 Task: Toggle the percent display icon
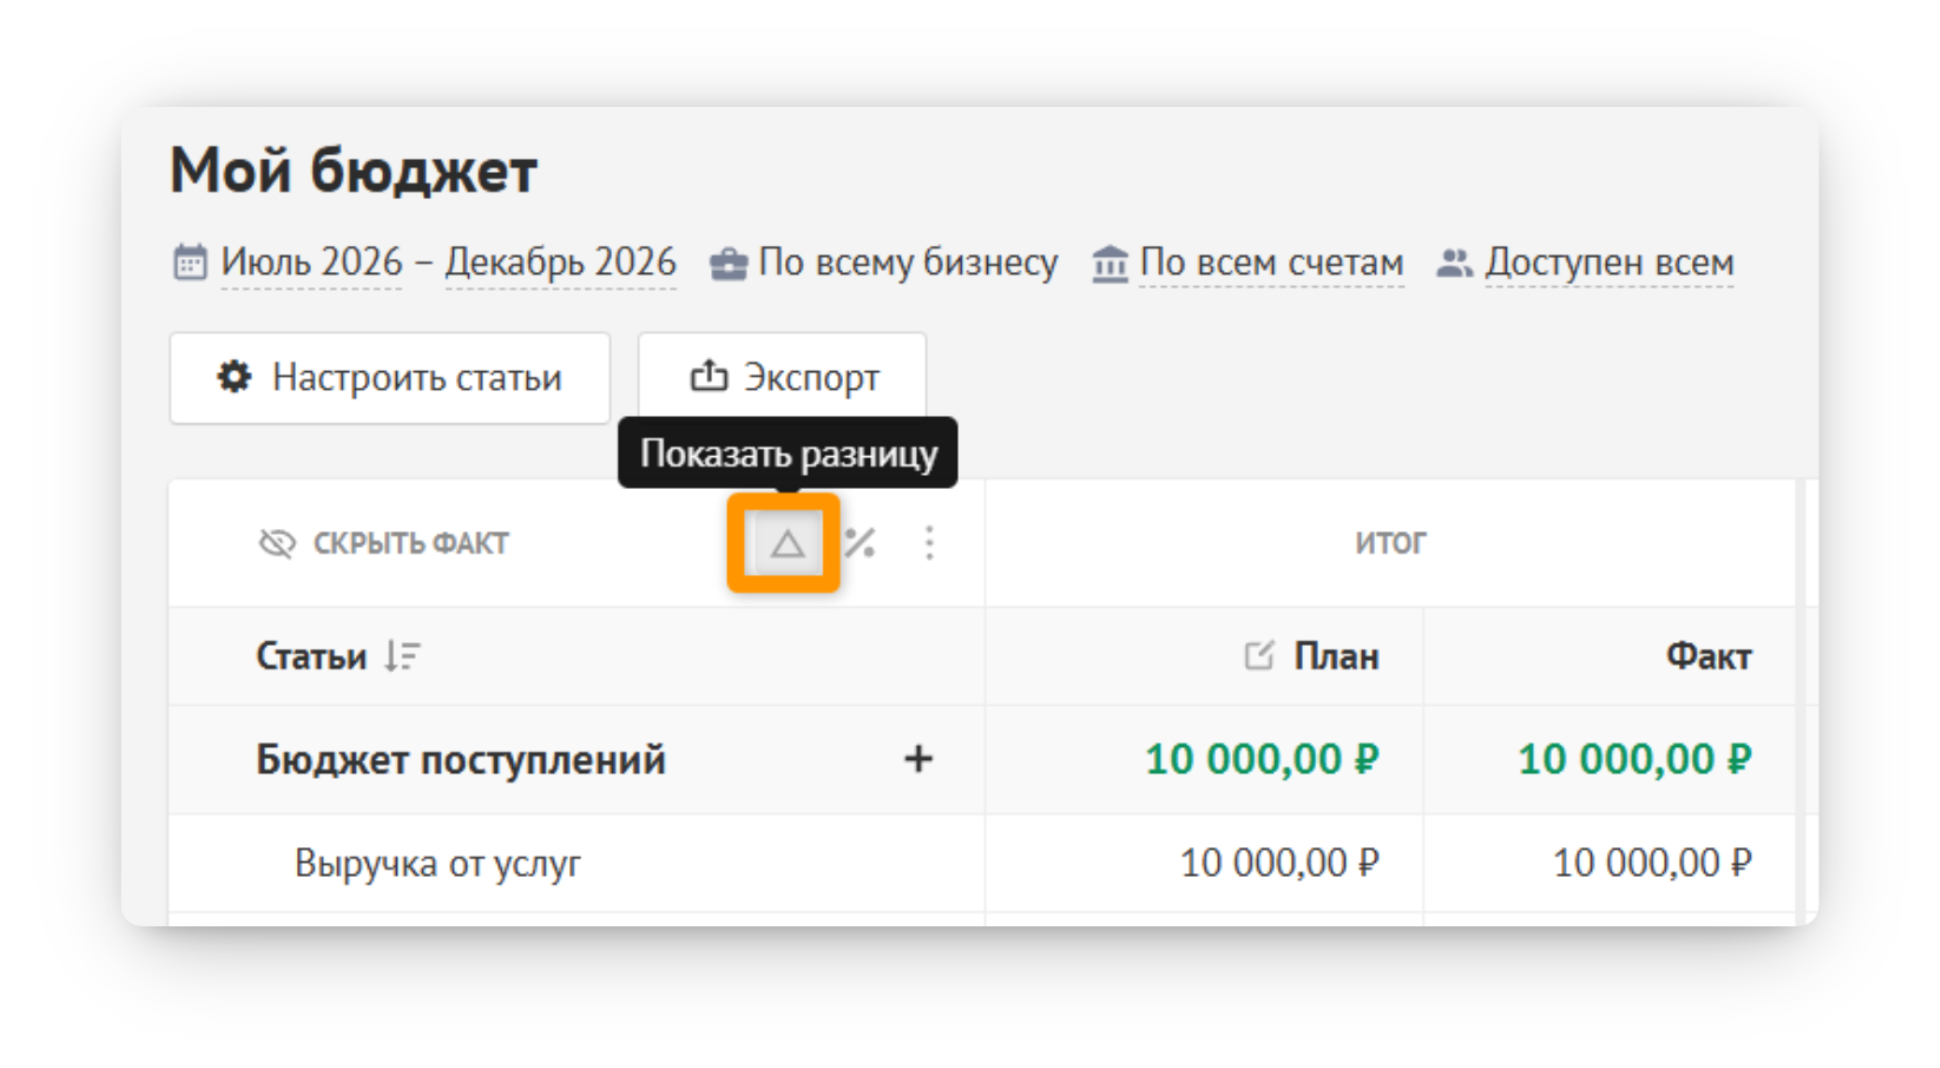(x=860, y=543)
